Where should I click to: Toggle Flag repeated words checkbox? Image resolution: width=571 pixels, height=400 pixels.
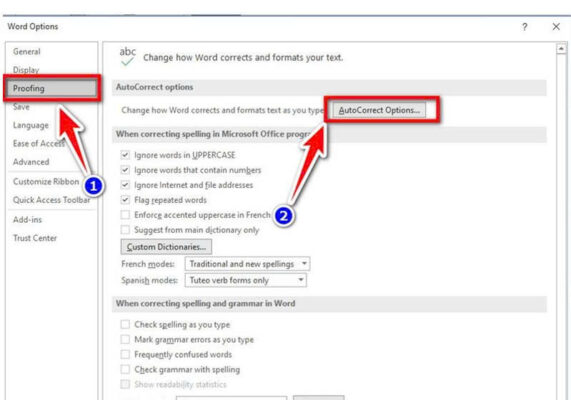(125, 200)
